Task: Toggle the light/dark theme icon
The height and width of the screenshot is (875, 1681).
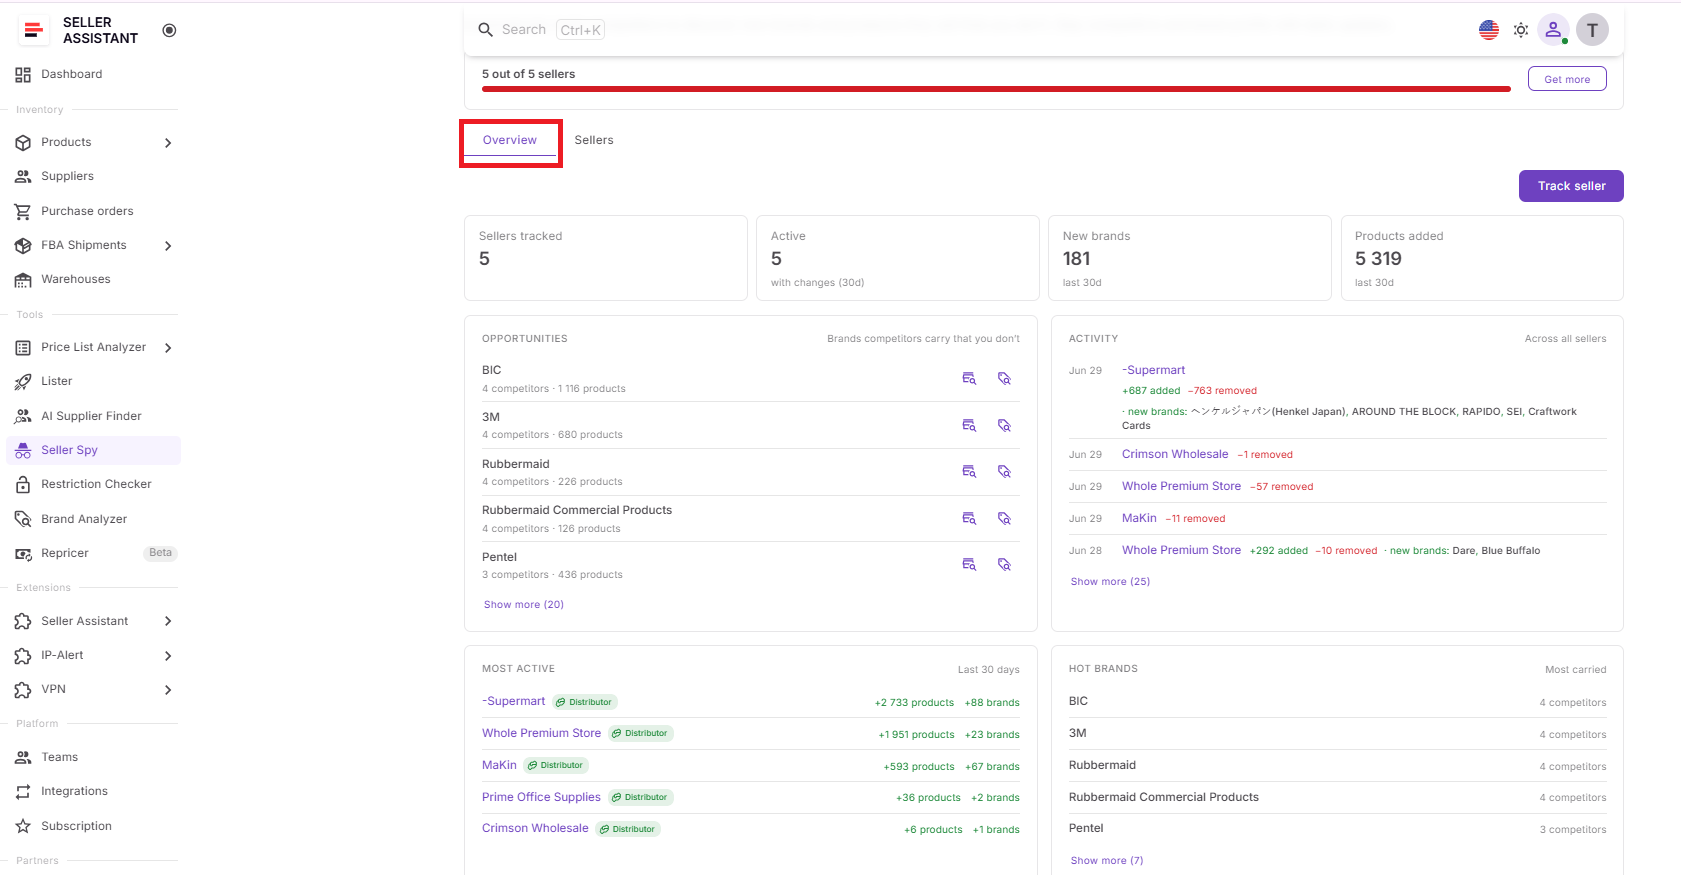Action: click(x=1521, y=30)
